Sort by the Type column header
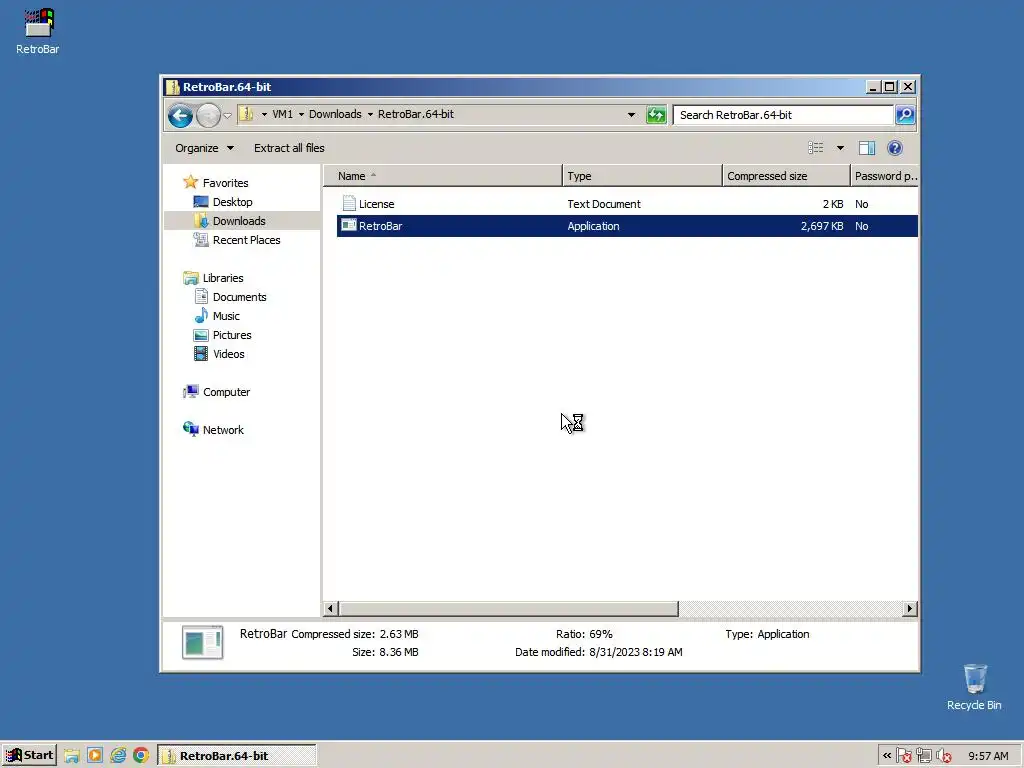This screenshot has height=768, width=1024. pos(642,176)
